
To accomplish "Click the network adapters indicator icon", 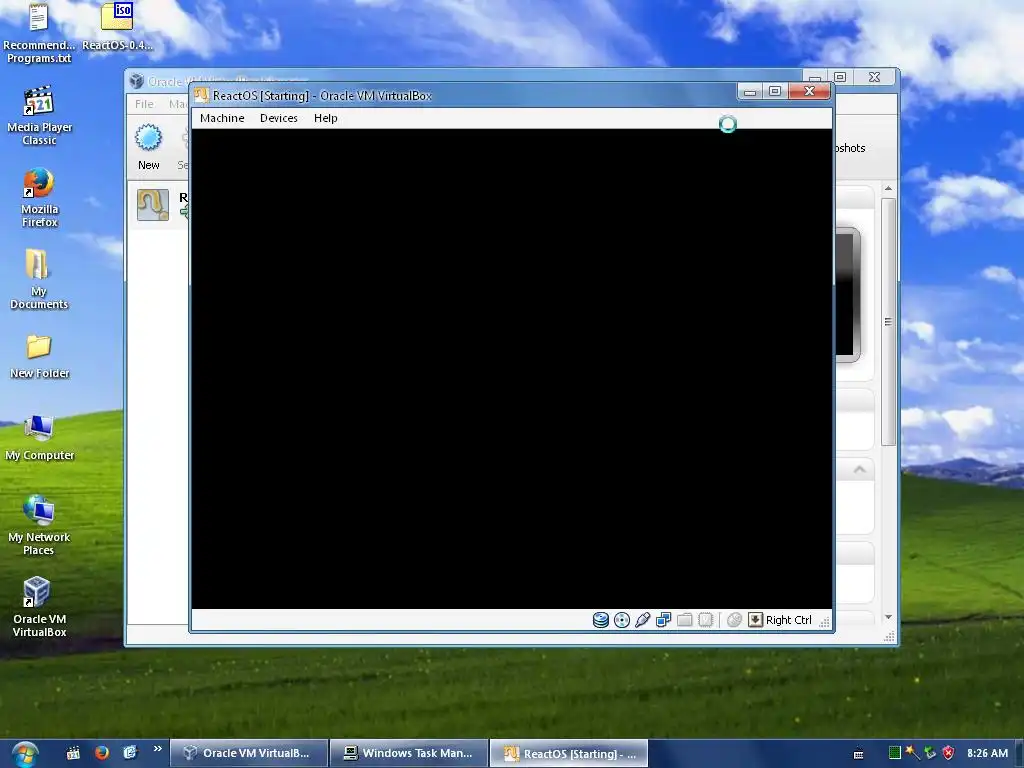I will [x=664, y=620].
